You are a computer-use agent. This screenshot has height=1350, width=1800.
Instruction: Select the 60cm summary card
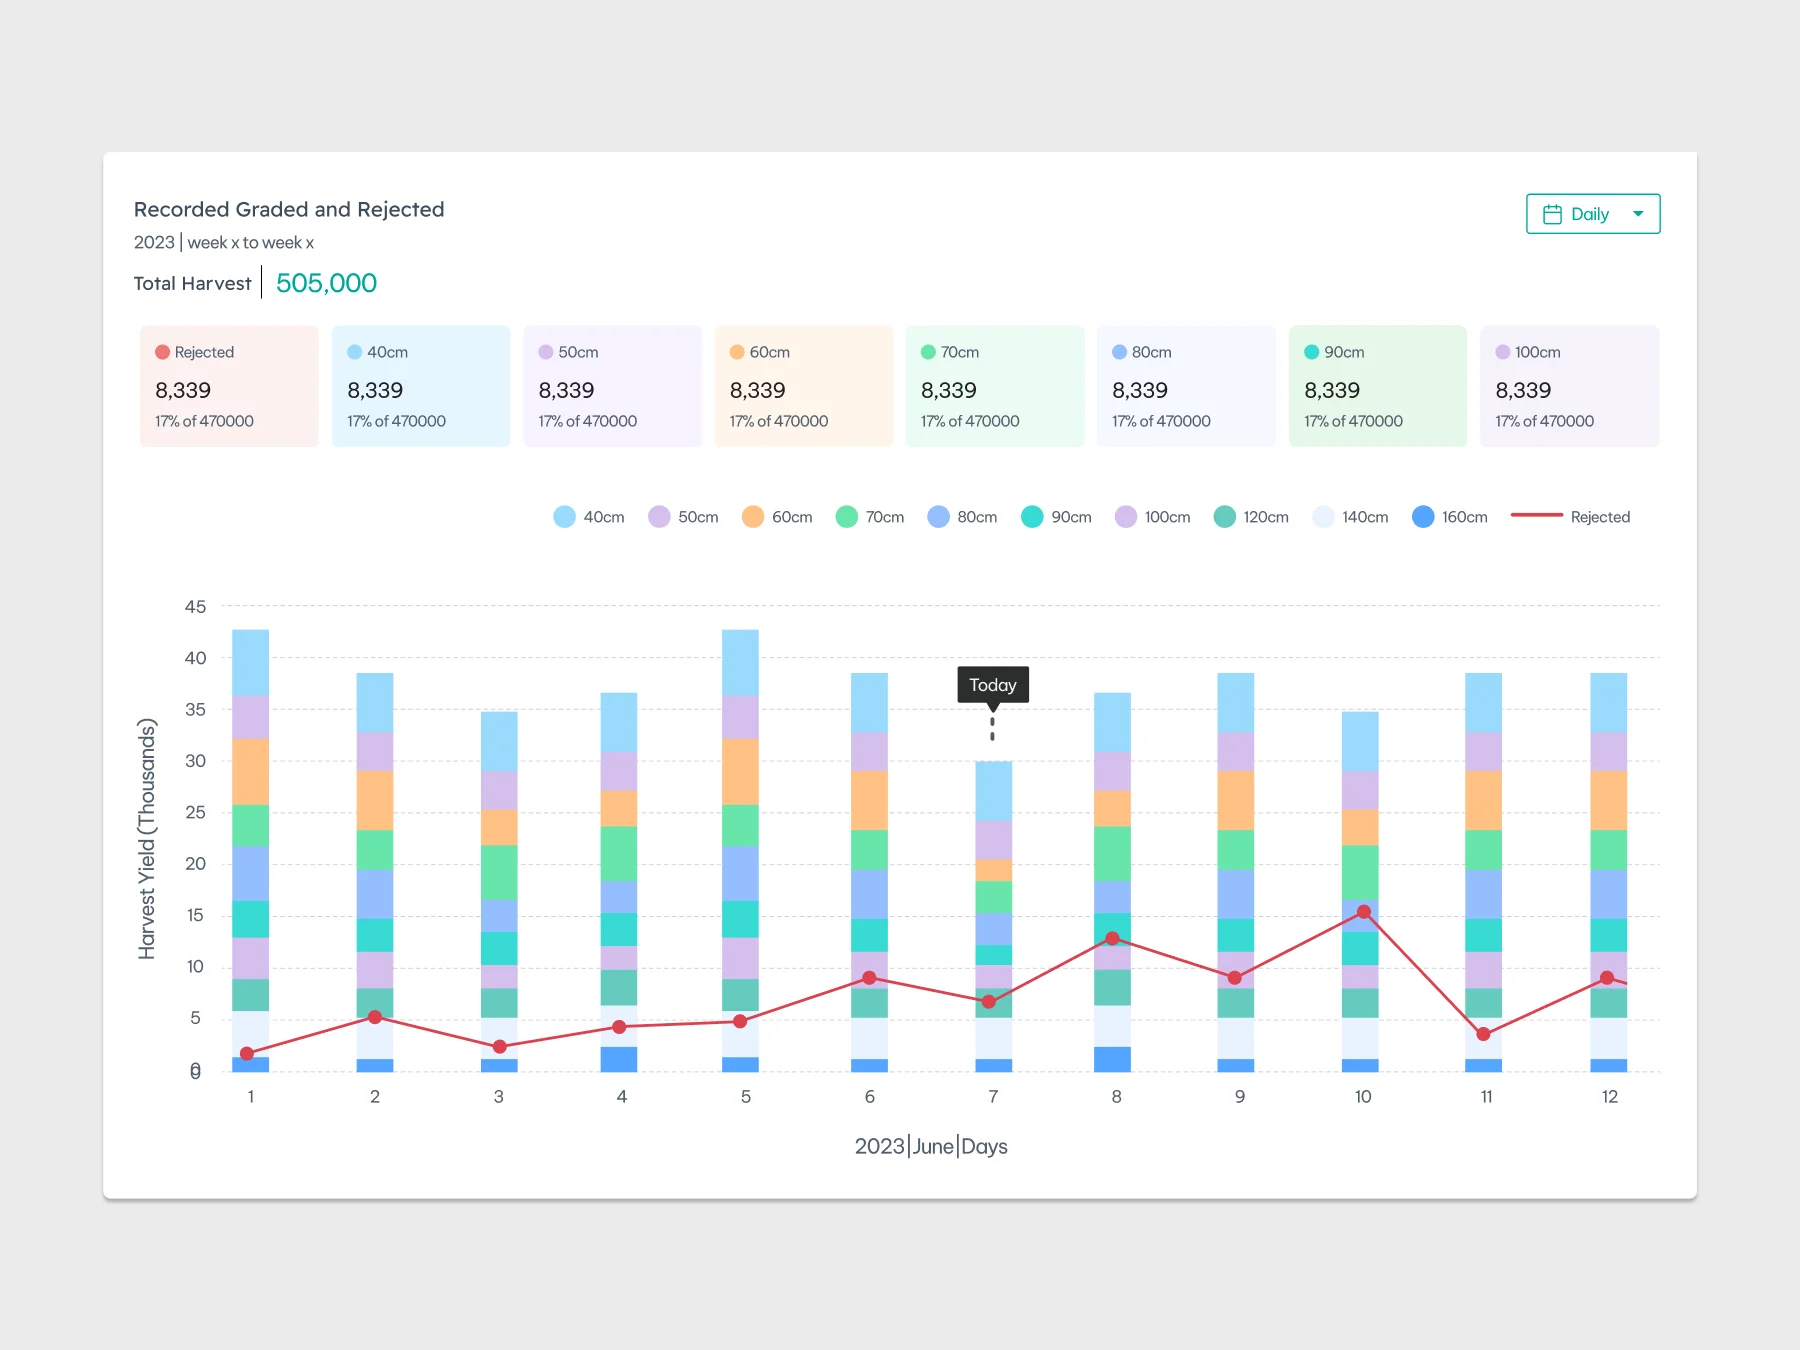803,386
